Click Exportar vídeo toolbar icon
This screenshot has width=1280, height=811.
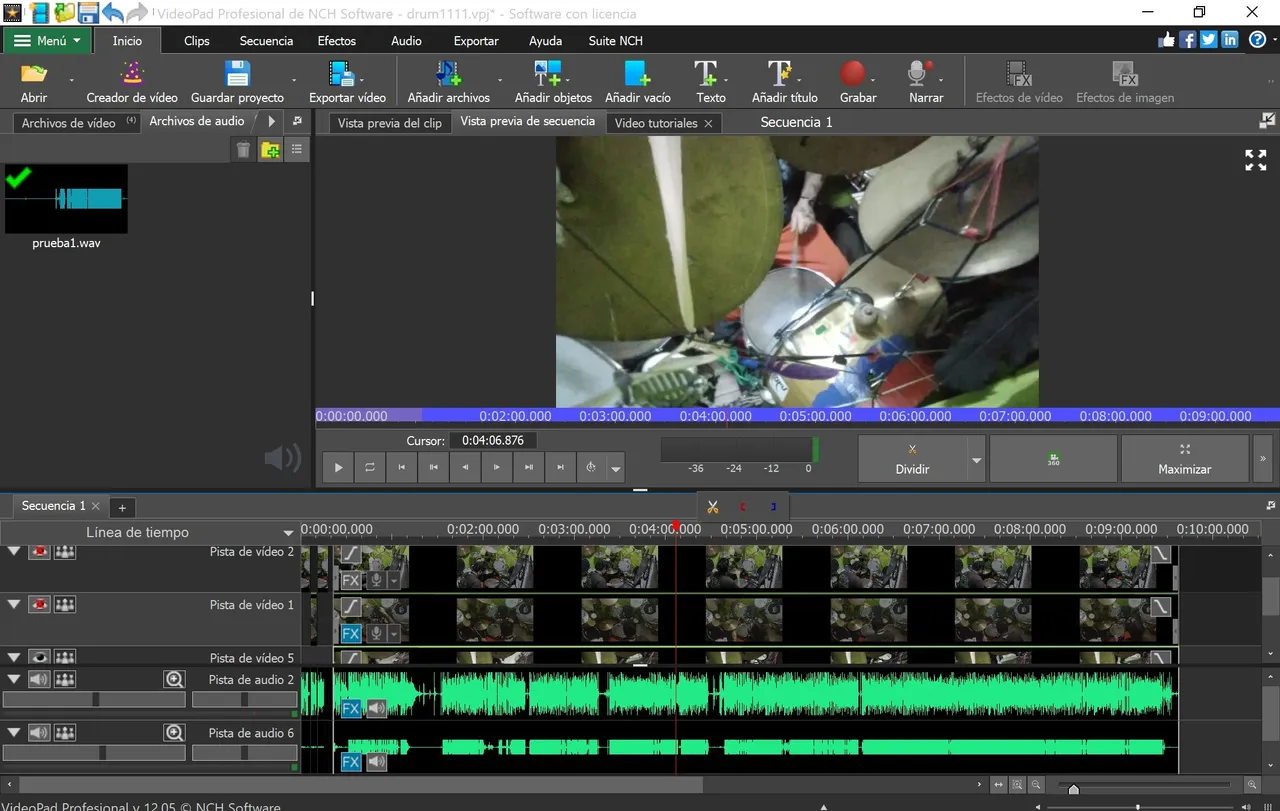pos(342,73)
